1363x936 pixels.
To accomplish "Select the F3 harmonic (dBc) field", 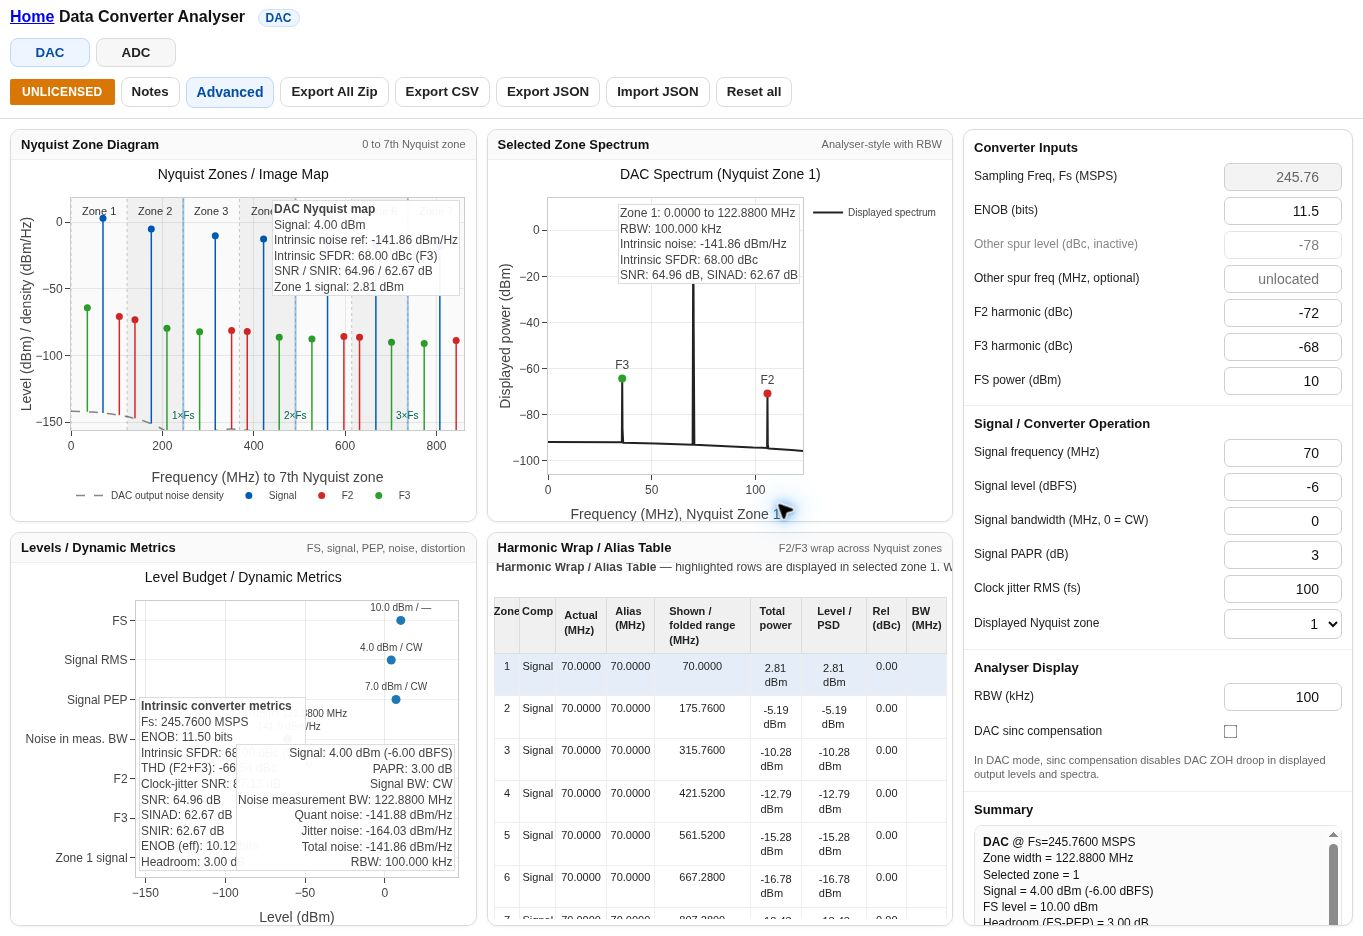I will point(1283,347).
